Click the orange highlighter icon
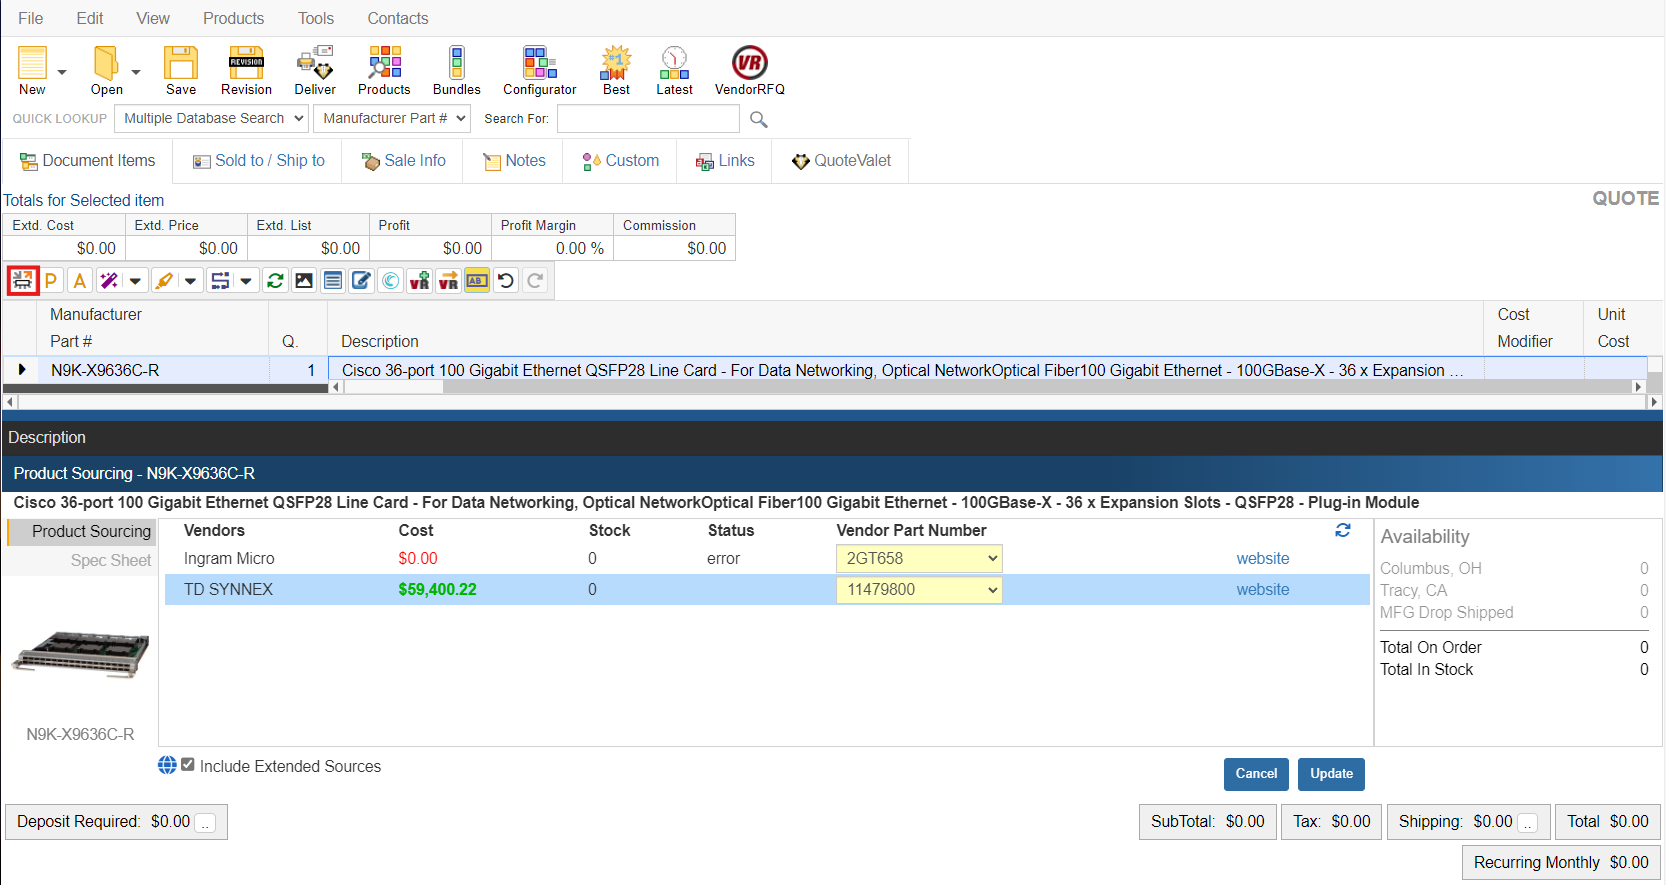 [165, 281]
